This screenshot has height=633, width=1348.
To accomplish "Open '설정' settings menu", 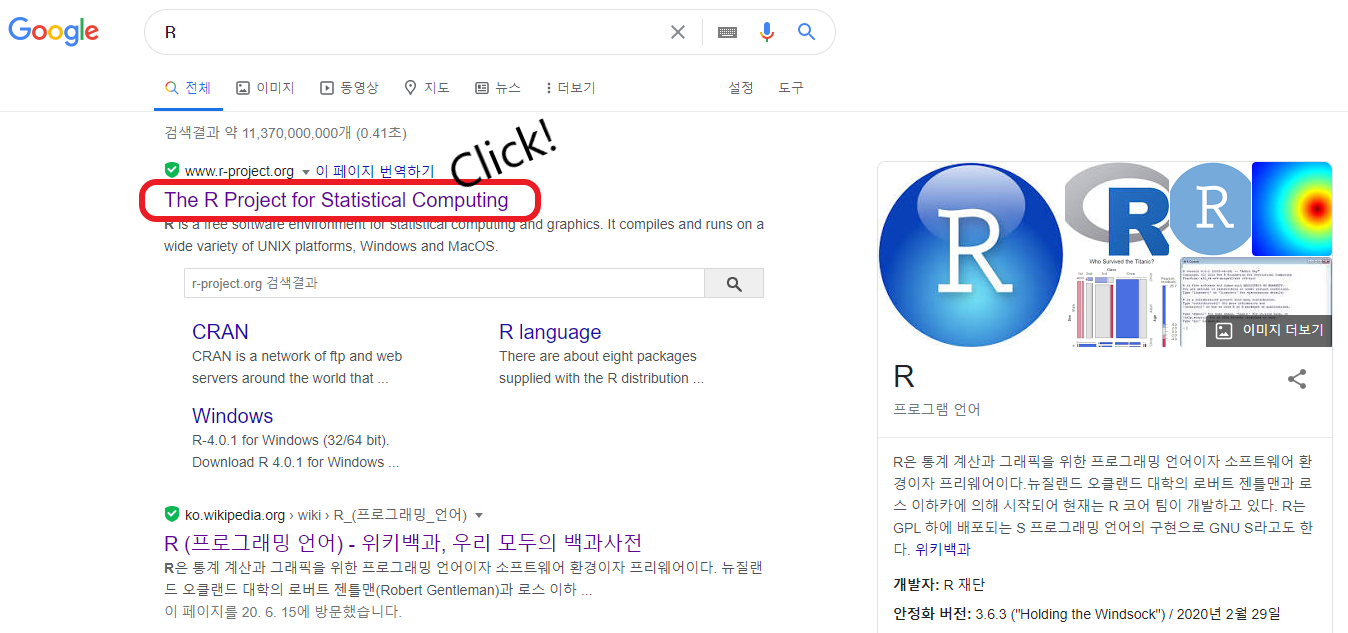I will point(741,88).
